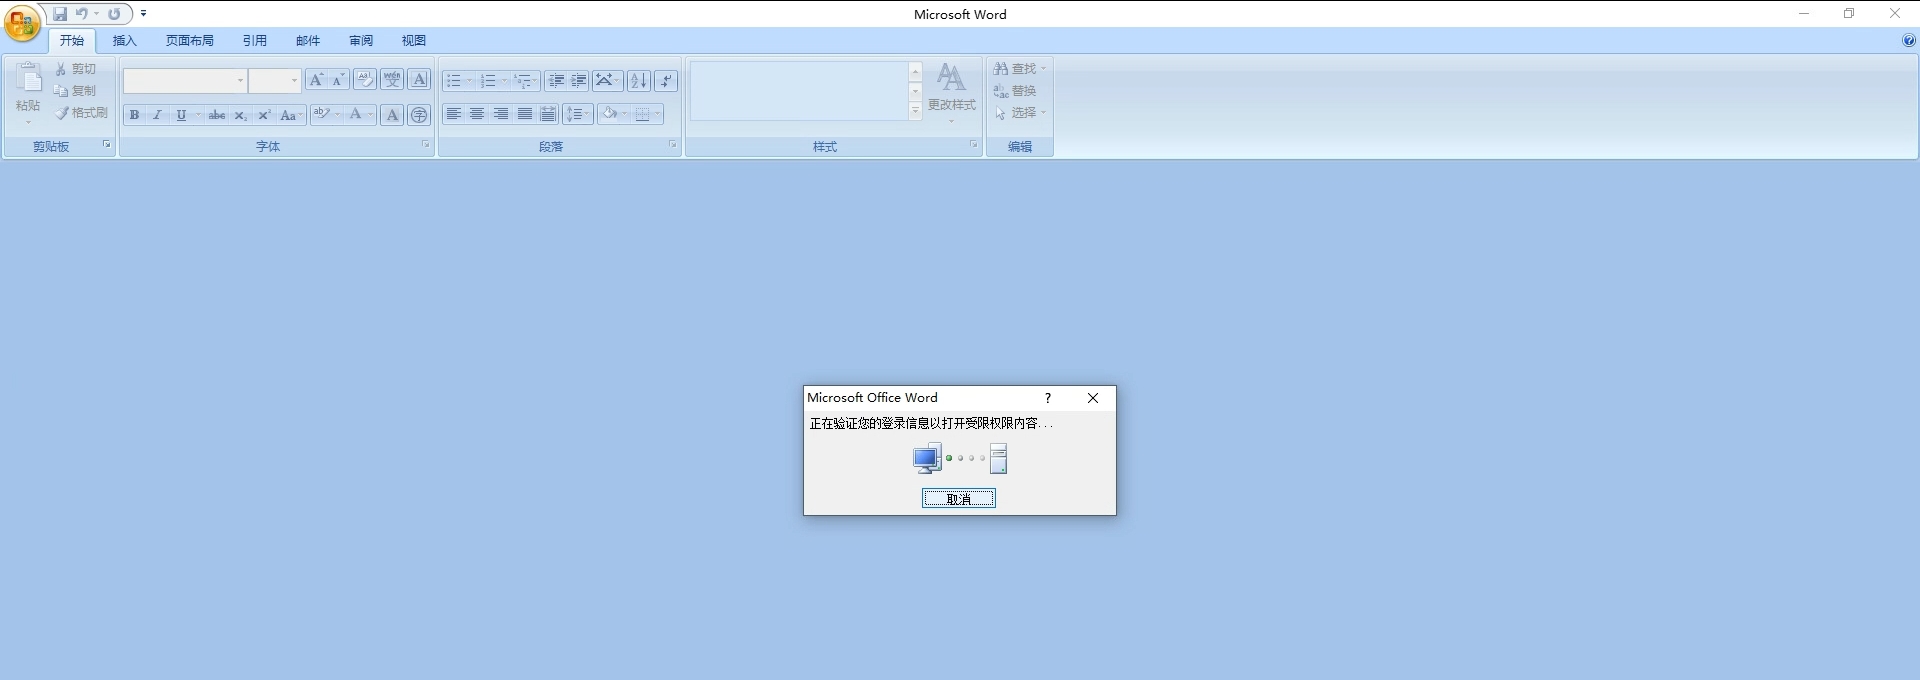Image resolution: width=1920 pixels, height=680 pixels.
Task: Switch to the Insert (插入) tab
Action: (124, 41)
